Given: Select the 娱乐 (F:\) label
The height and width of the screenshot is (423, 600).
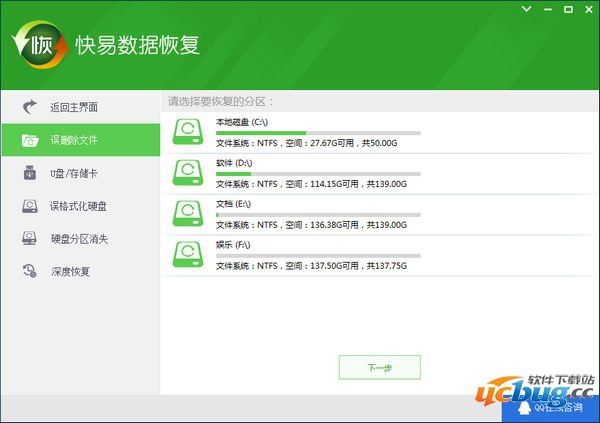Looking at the screenshot, I should pyautogui.click(x=233, y=245).
